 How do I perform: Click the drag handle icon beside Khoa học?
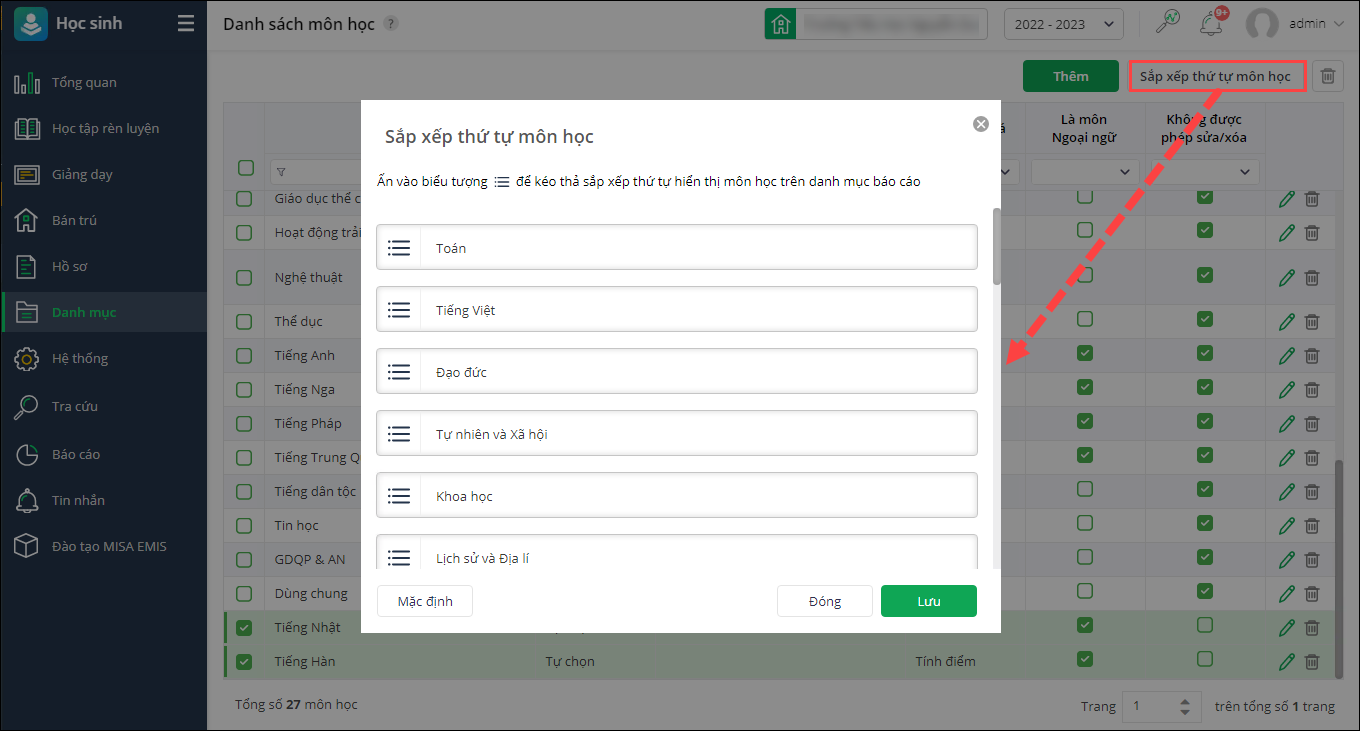(x=399, y=496)
